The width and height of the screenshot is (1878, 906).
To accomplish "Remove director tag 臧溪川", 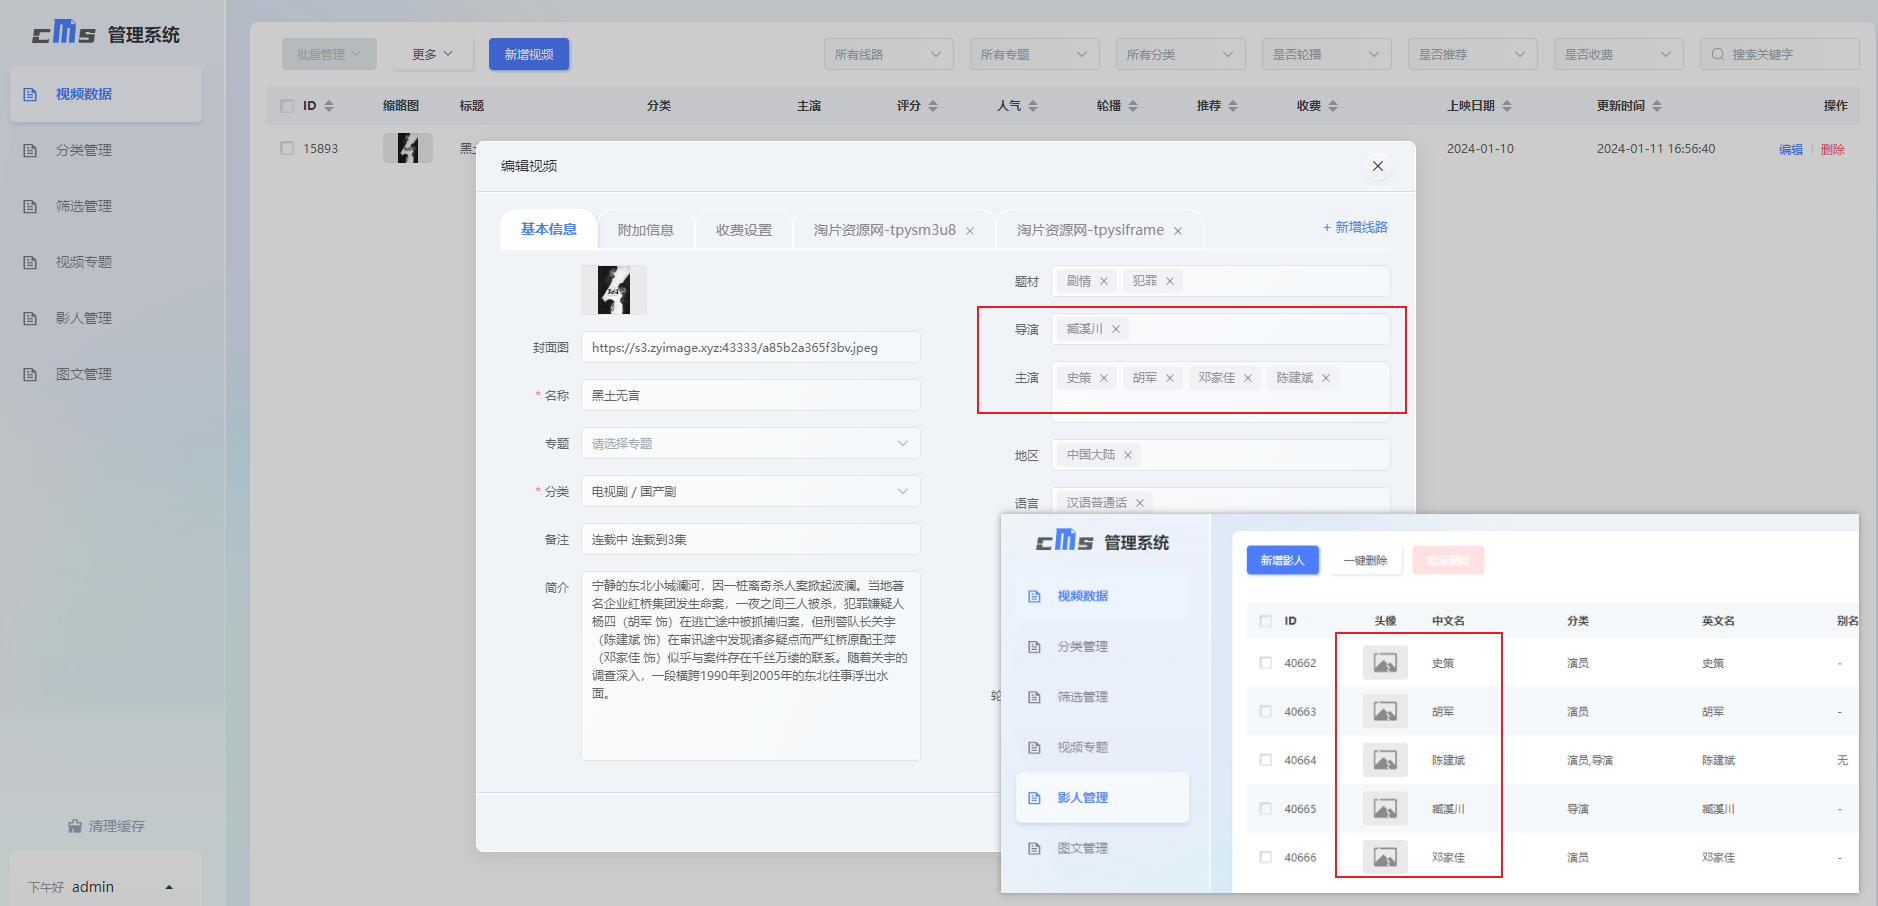I will point(1116,329).
